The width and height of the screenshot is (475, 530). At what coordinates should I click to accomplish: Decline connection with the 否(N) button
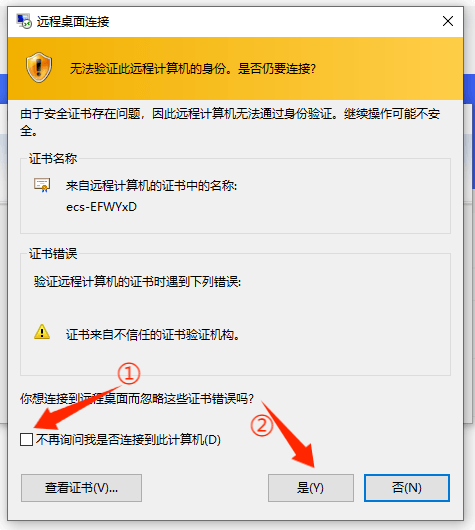(407, 488)
